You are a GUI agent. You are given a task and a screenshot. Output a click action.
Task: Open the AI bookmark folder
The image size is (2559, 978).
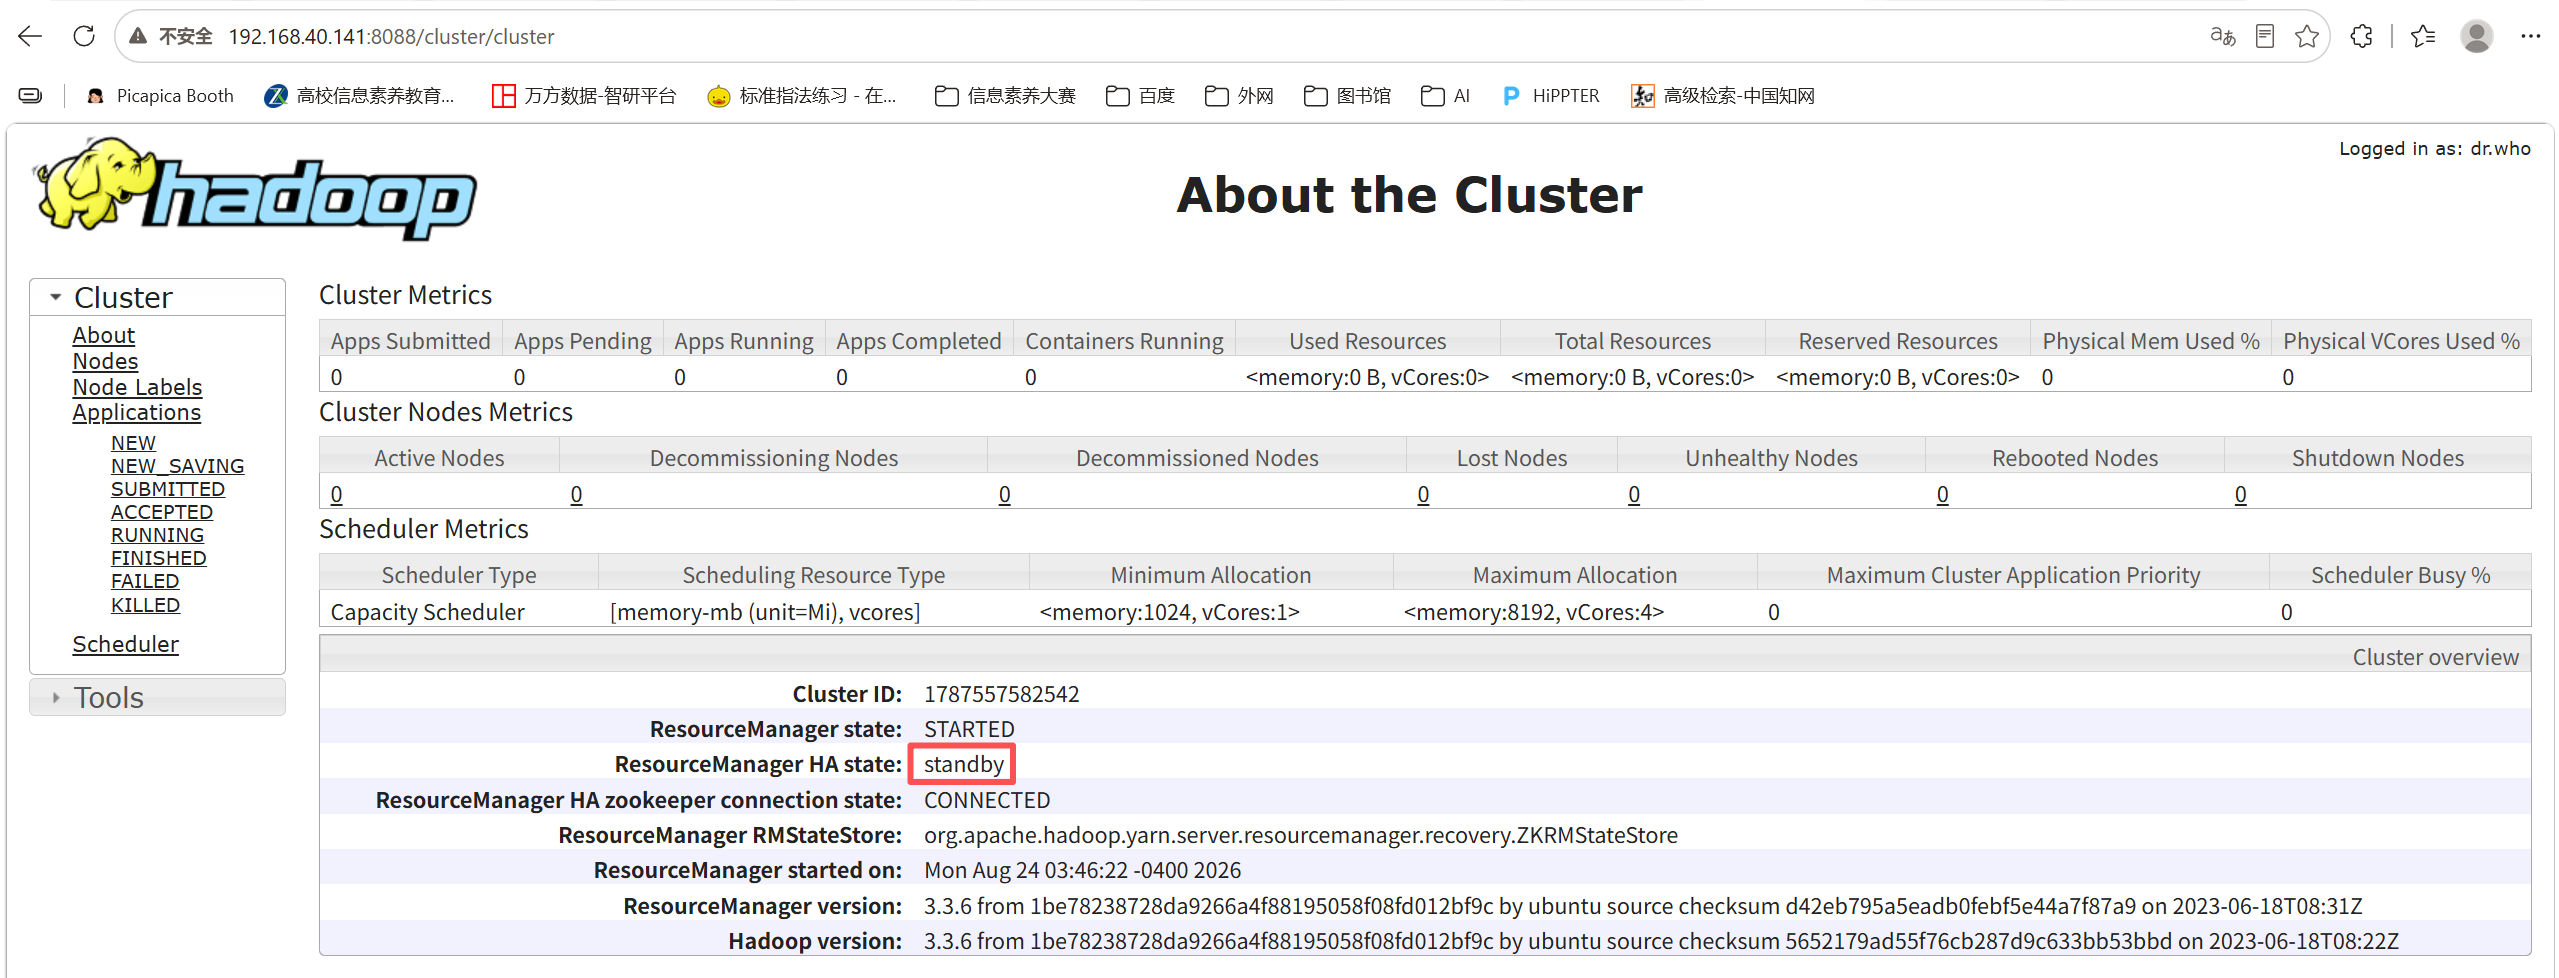[1445, 96]
